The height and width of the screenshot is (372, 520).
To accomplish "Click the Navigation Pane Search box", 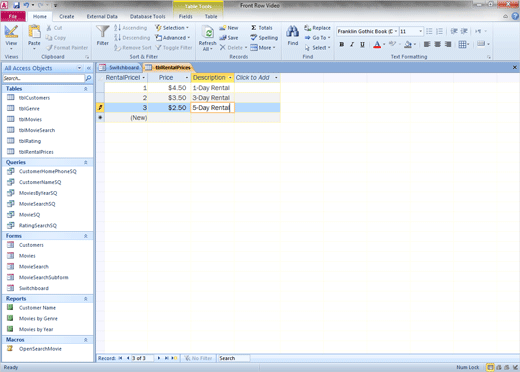I will point(44,78).
